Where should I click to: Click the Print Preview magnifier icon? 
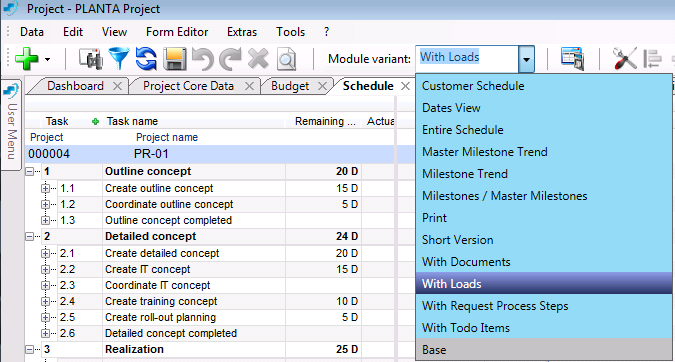pyautogui.click(x=286, y=59)
